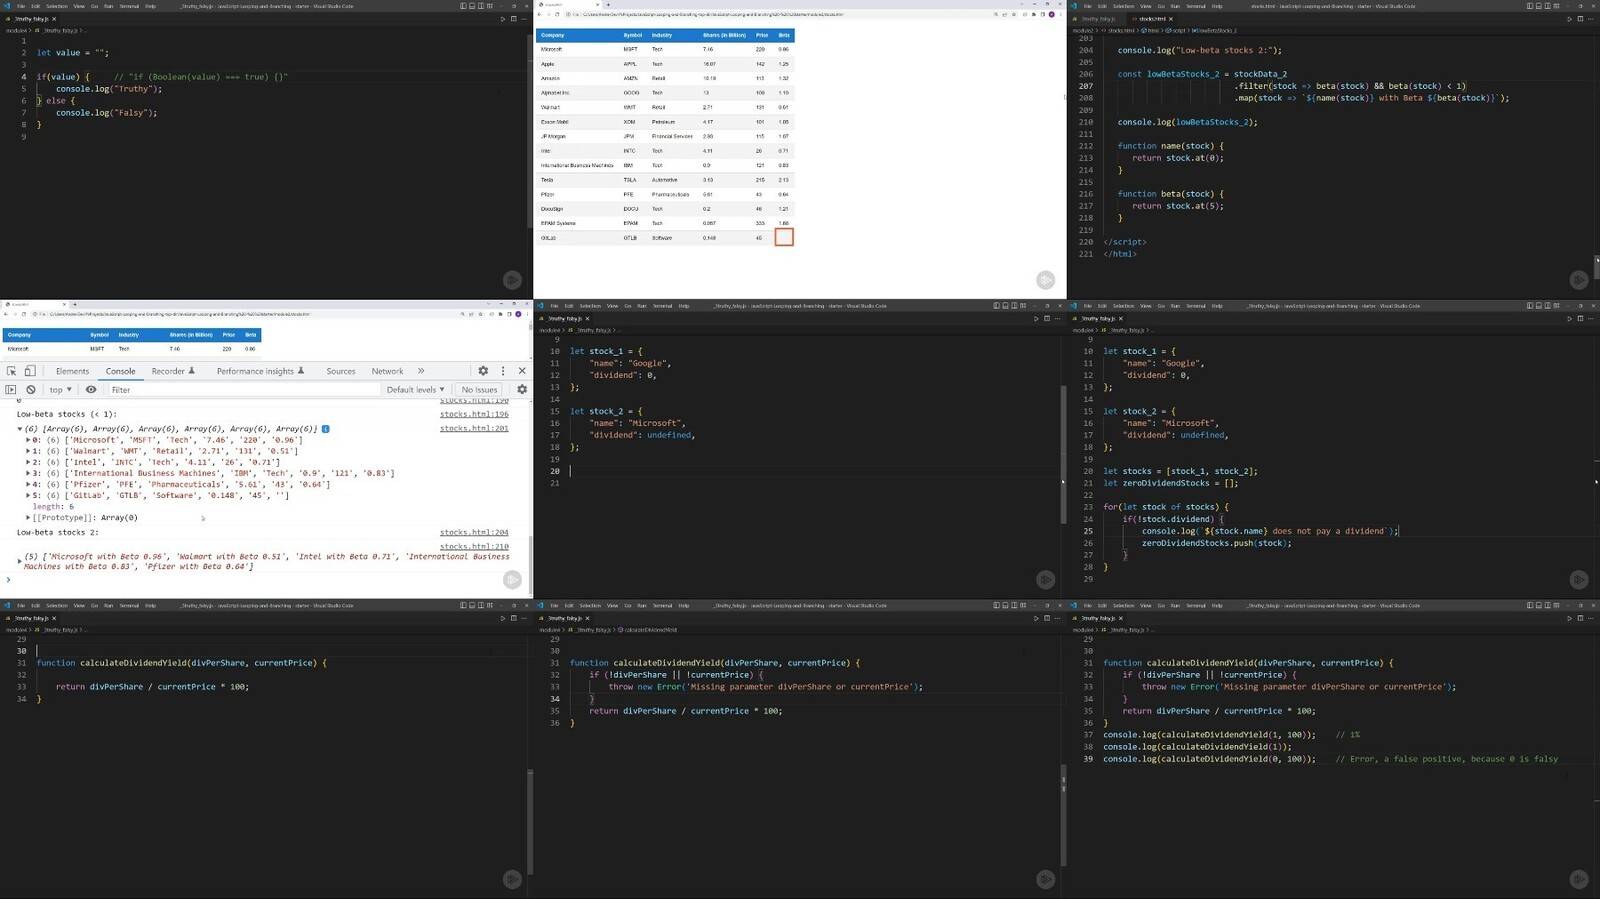1600x899 pixels.
Task: Open the Terminal menu in stocks.html VS Code window
Action: 1195,6
